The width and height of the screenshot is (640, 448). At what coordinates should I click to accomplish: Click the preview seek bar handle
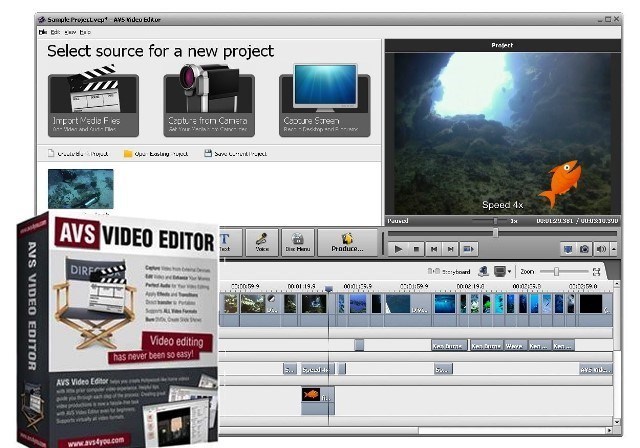(496, 233)
